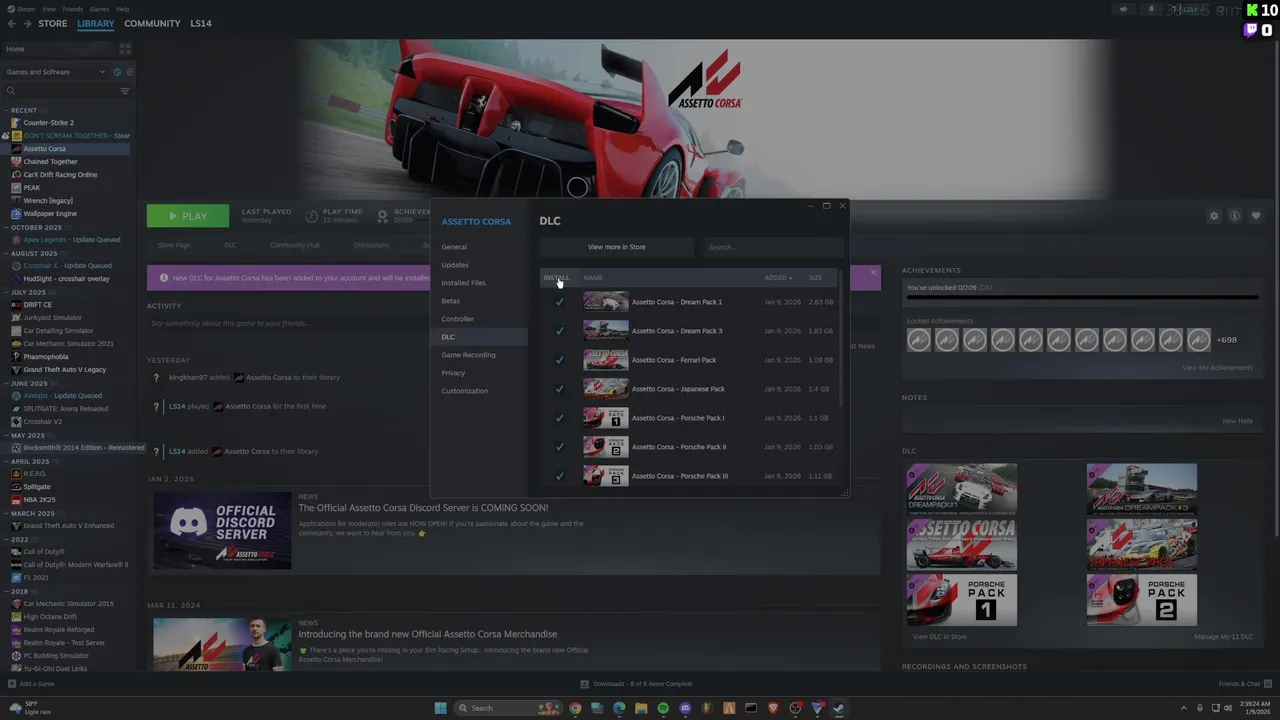The image size is (1280, 720).
Task: Select Game Recording in the properties sidebar
Action: point(468,355)
